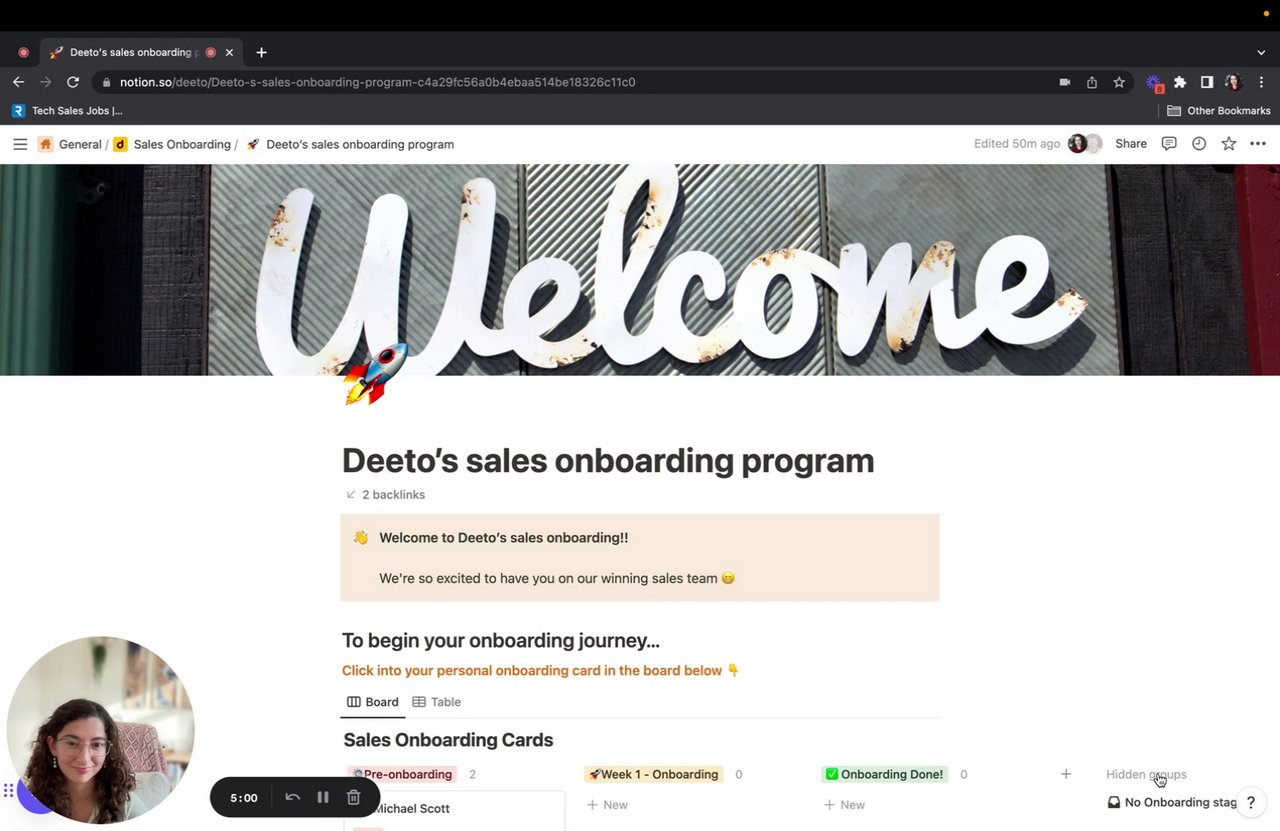Toggle the browser side panel icon
The width and height of the screenshot is (1280, 831).
(1207, 82)
